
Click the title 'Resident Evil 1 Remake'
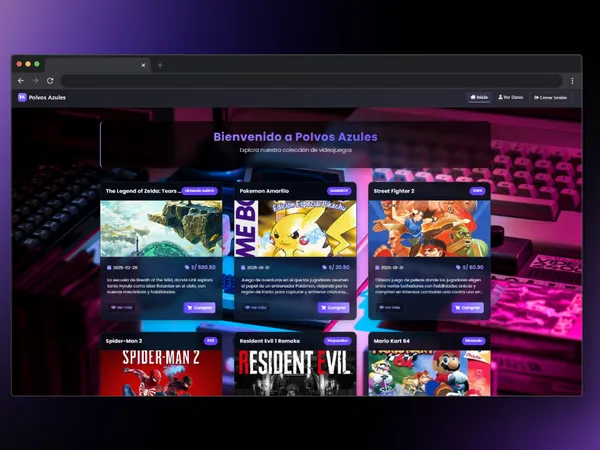[x=270, y=341]
